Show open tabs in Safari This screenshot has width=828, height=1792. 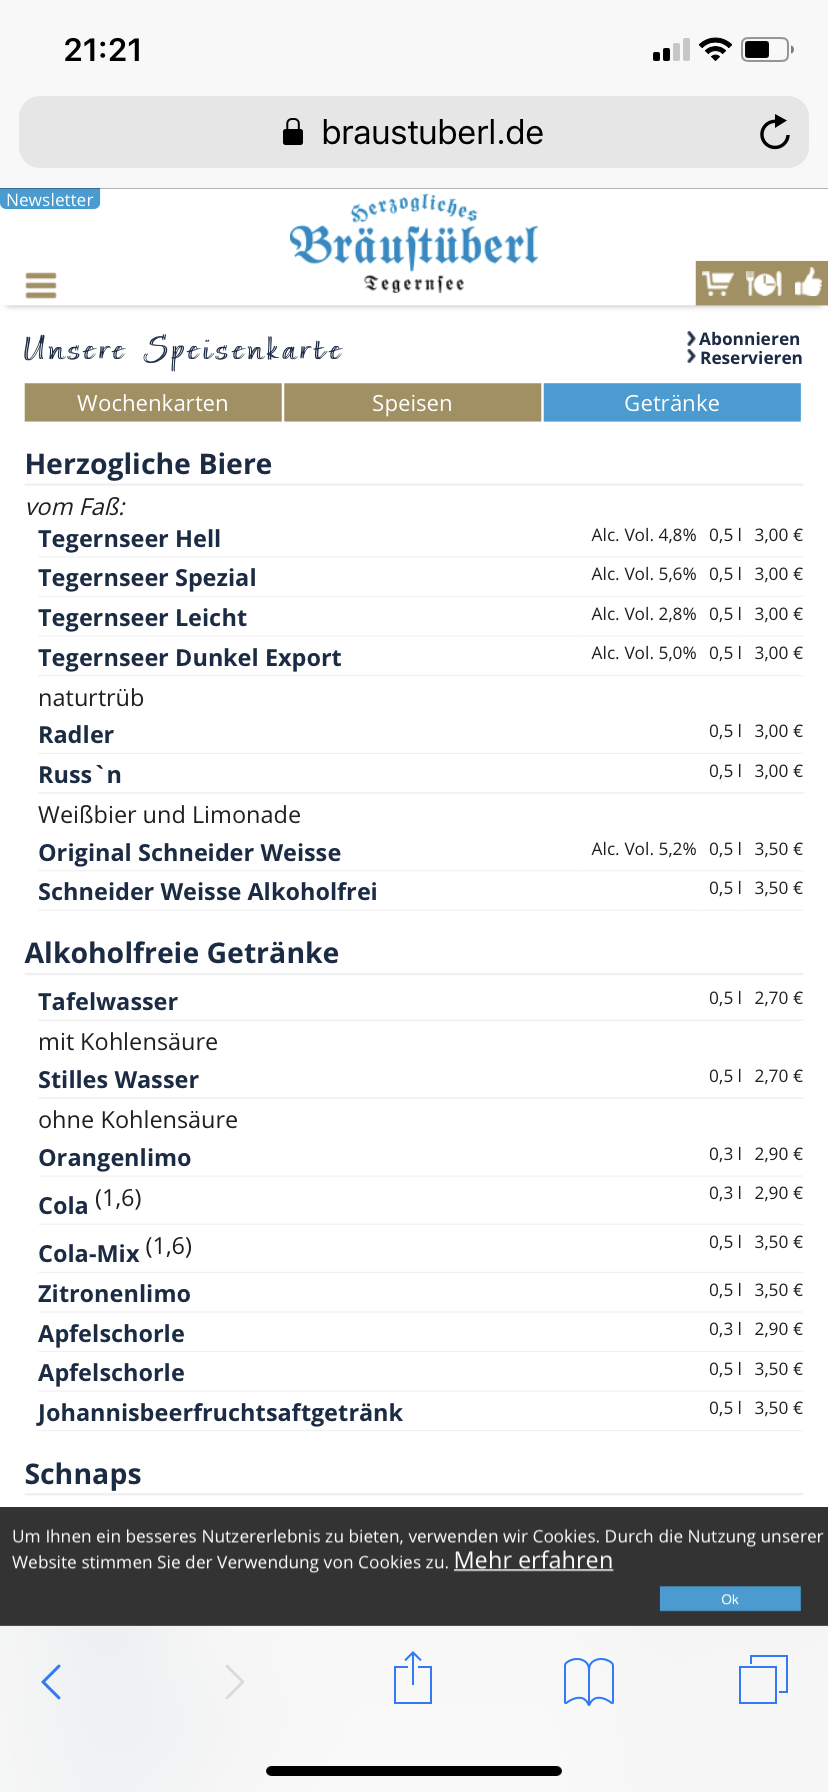[x=763, y=1679]
